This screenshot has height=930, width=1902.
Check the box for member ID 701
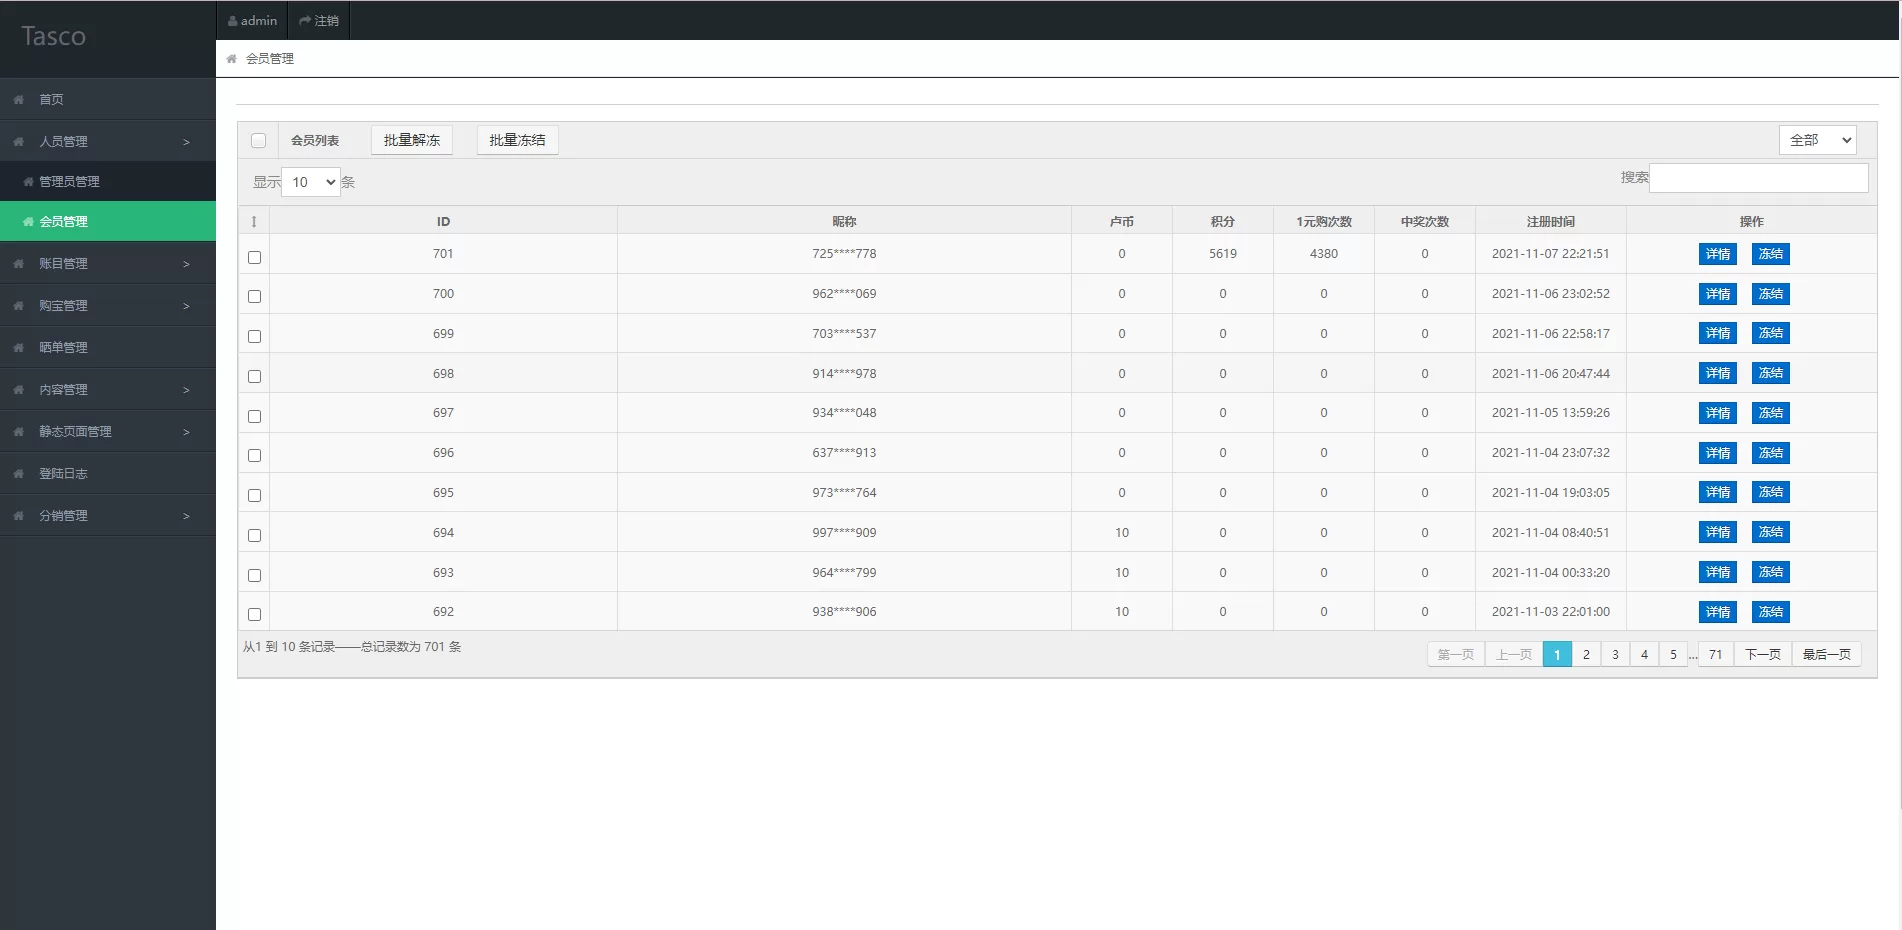[255, 257]
